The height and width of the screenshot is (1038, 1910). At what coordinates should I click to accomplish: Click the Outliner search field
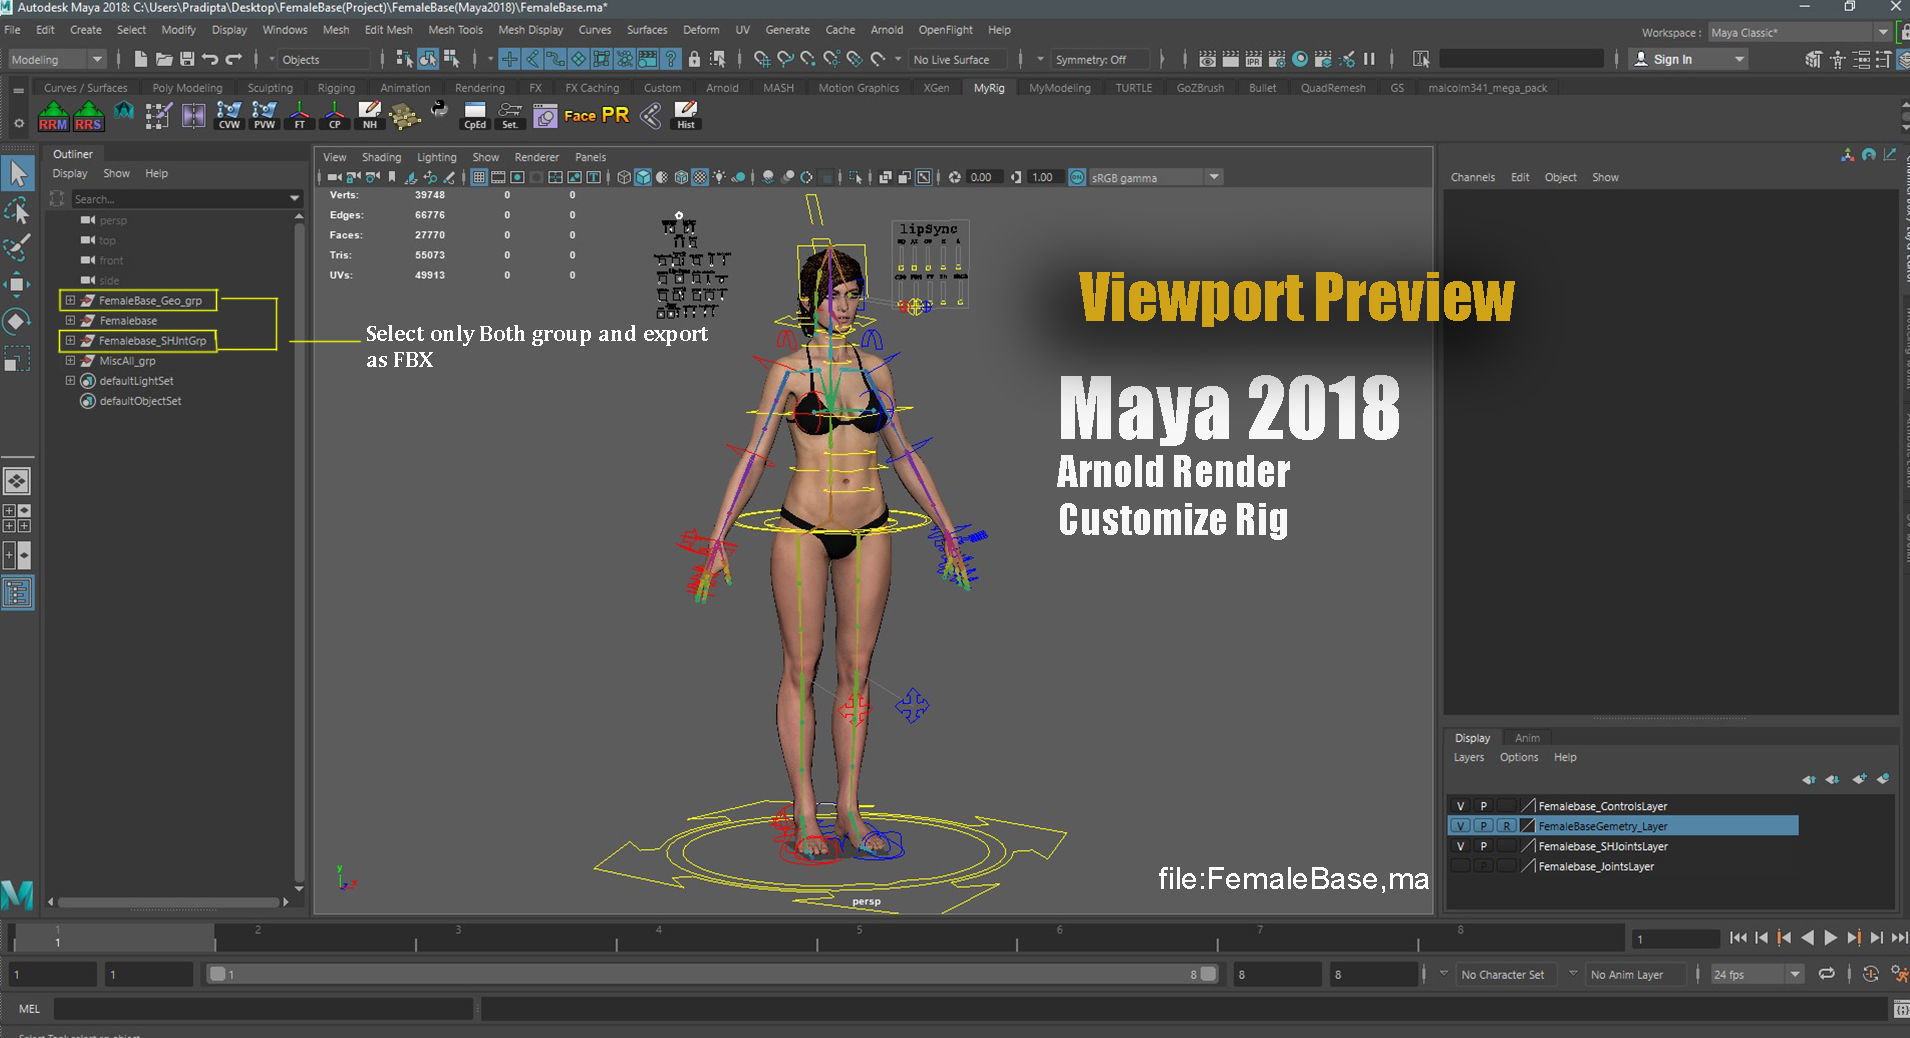(186, 199)
